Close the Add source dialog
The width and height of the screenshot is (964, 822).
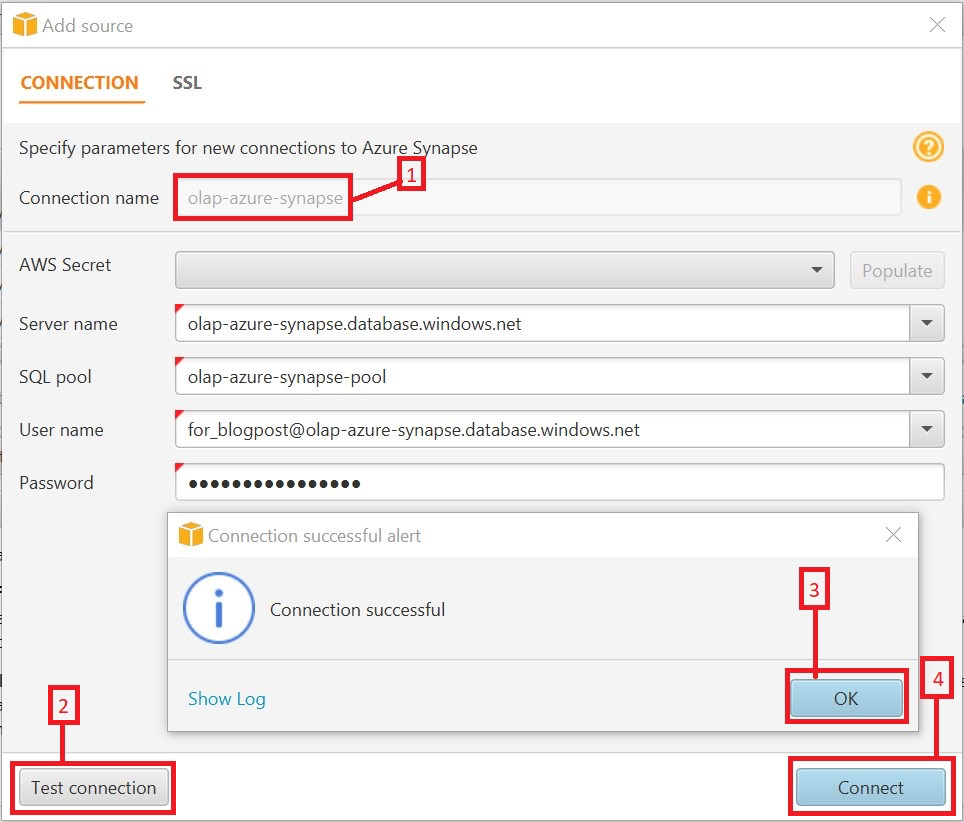click(937, 25)
